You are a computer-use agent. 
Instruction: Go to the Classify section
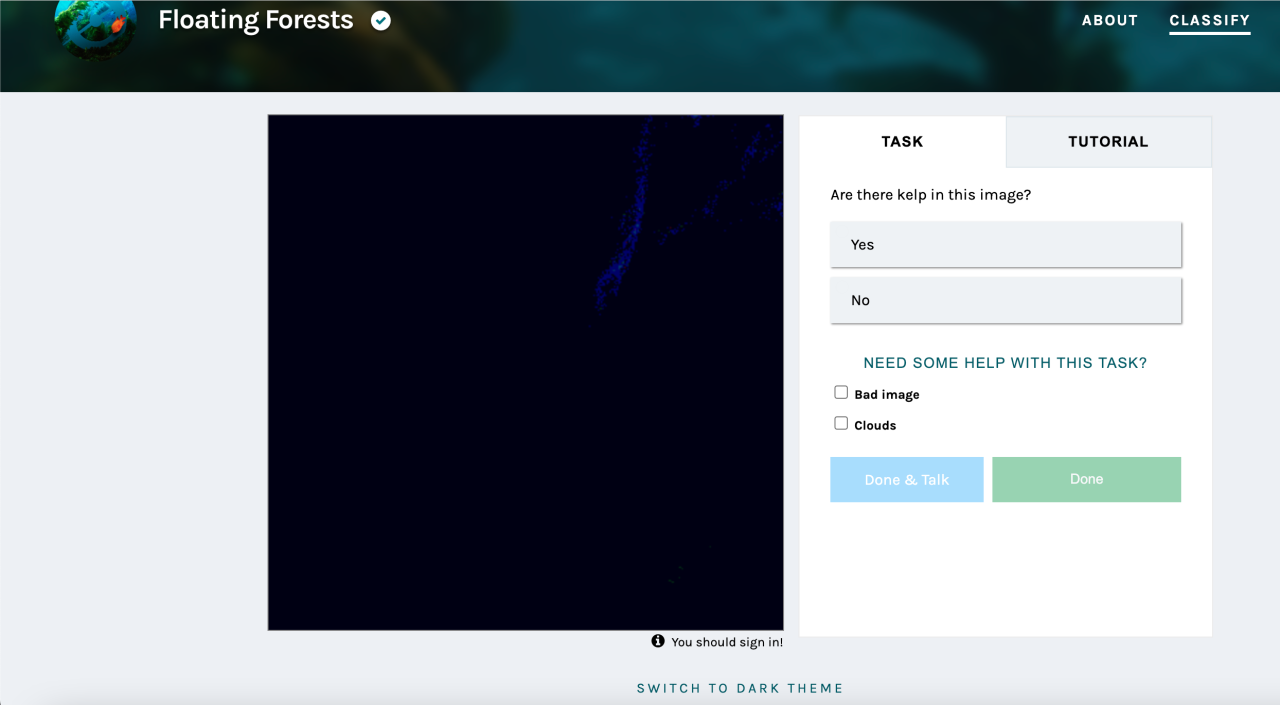pos(1210,20)
